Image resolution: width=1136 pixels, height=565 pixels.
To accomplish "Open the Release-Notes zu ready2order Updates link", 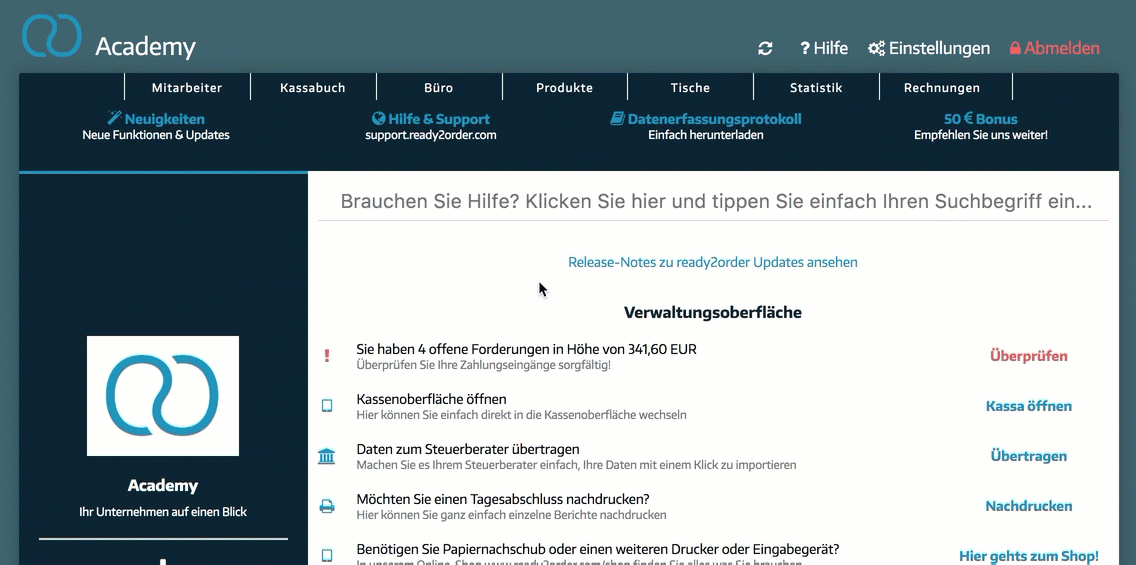I will [x=713, y=262].
